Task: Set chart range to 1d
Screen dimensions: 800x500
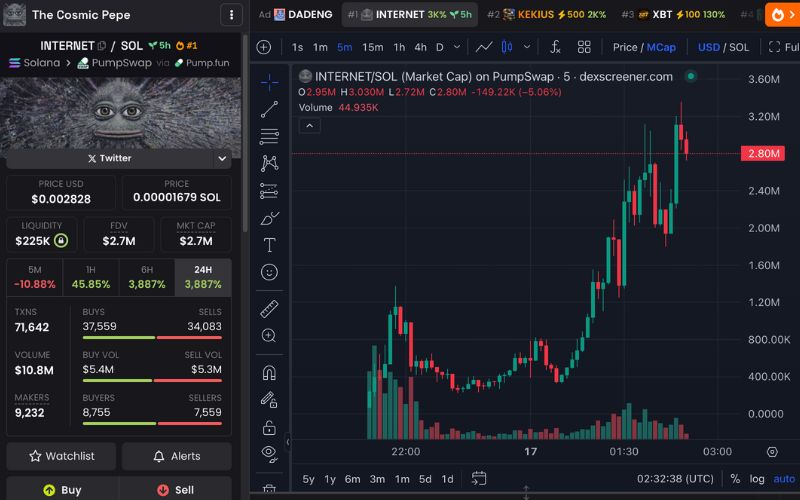Action: 447,479
